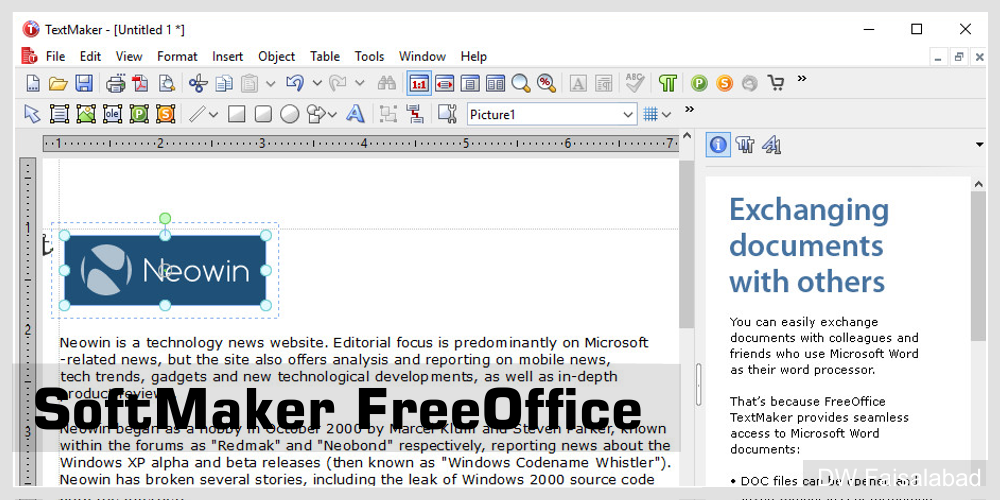Image resolution: width=1000 pixels, height=500 pixels.
Task: Toggle Actual Size 1:1 view
Action: click(419, 83)
